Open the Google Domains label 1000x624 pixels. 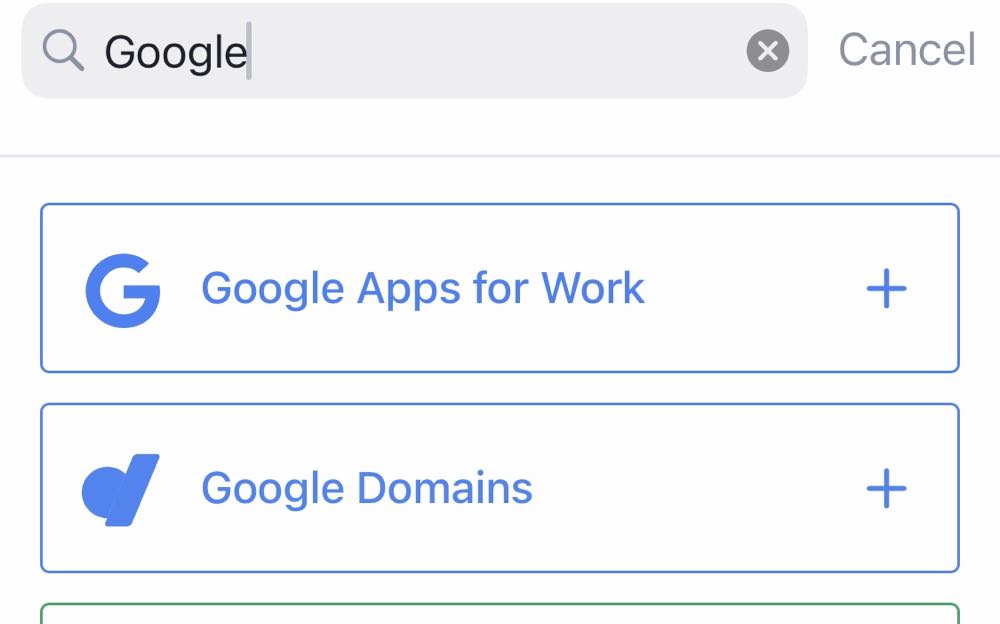(366, 489)
